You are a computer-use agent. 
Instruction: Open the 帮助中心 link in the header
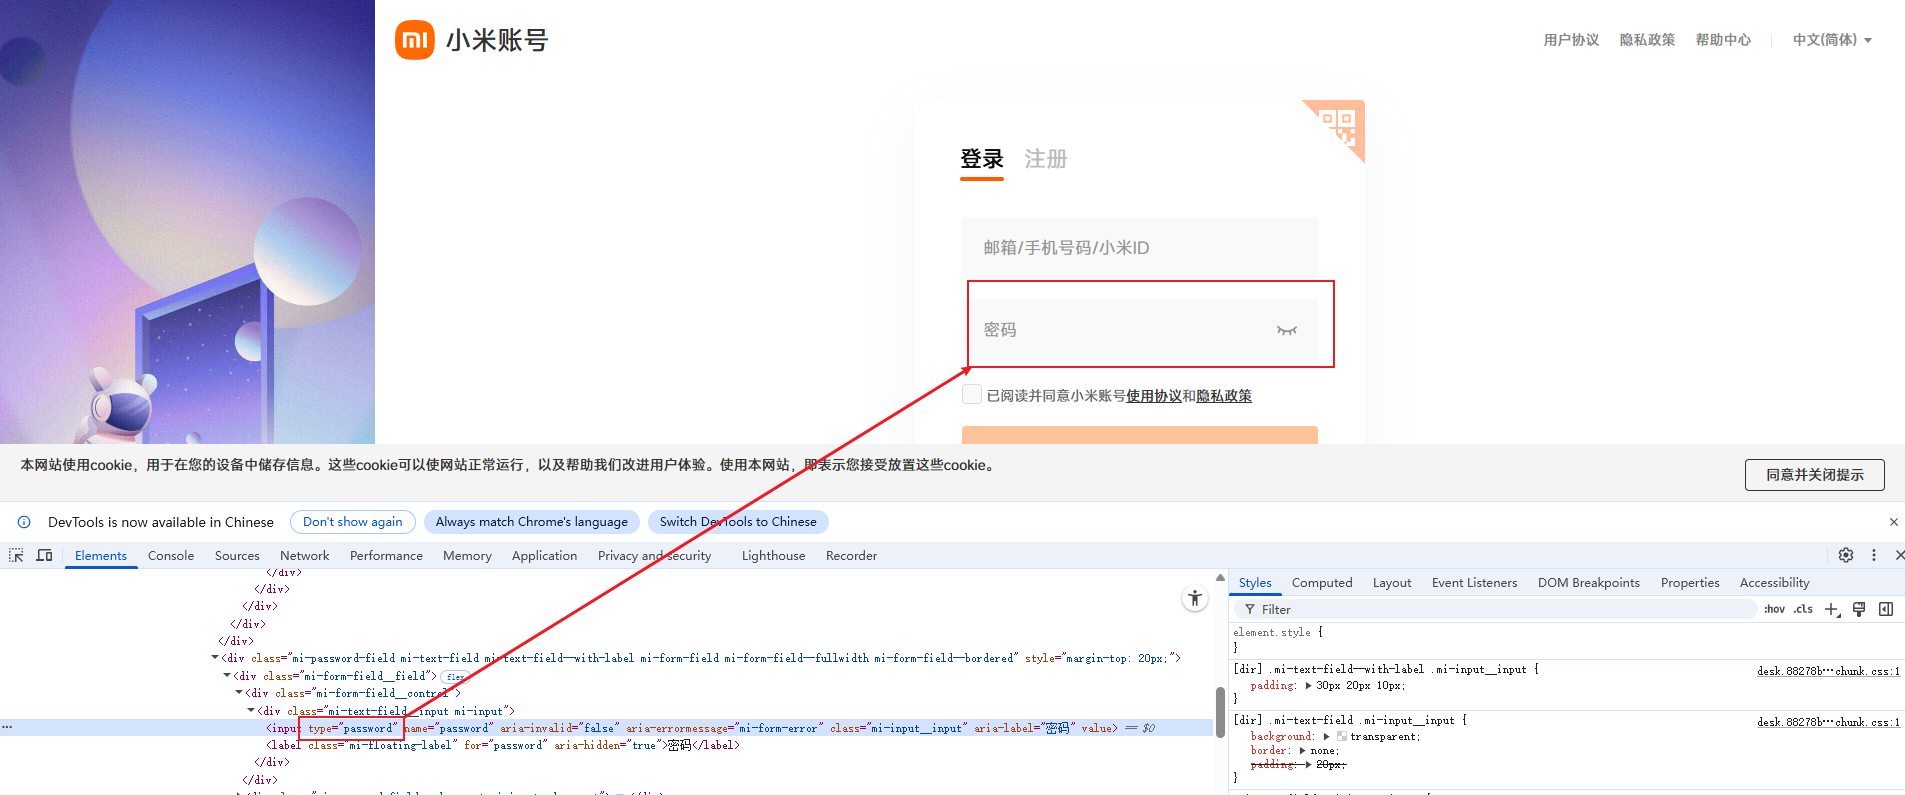click(x=1723, y=40)
